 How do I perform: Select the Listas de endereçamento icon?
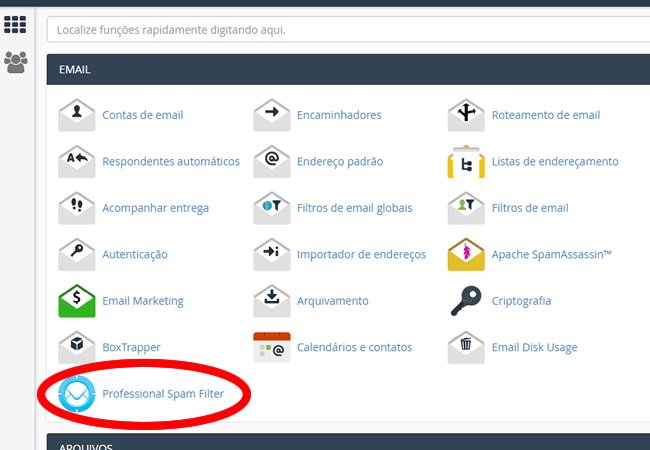[x=466, y=161]
